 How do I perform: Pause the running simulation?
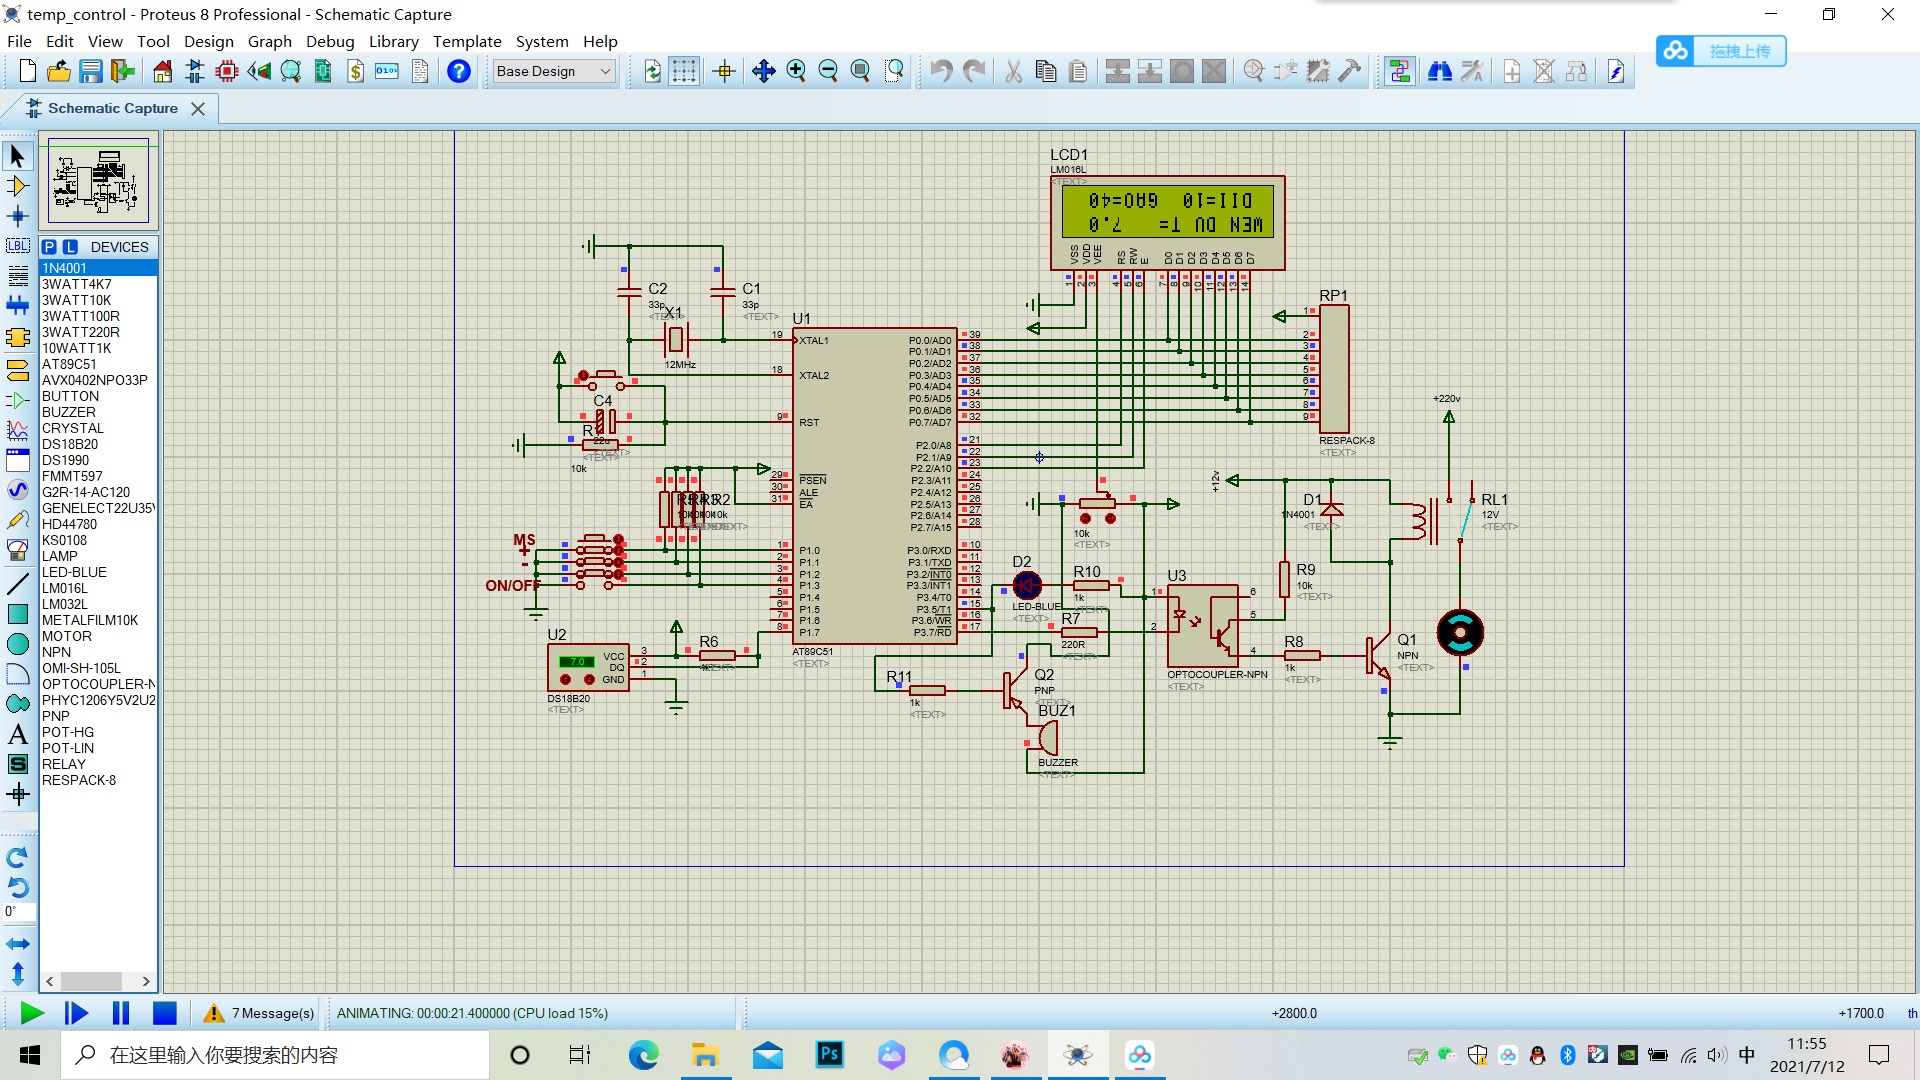[x=121, y=1013]
